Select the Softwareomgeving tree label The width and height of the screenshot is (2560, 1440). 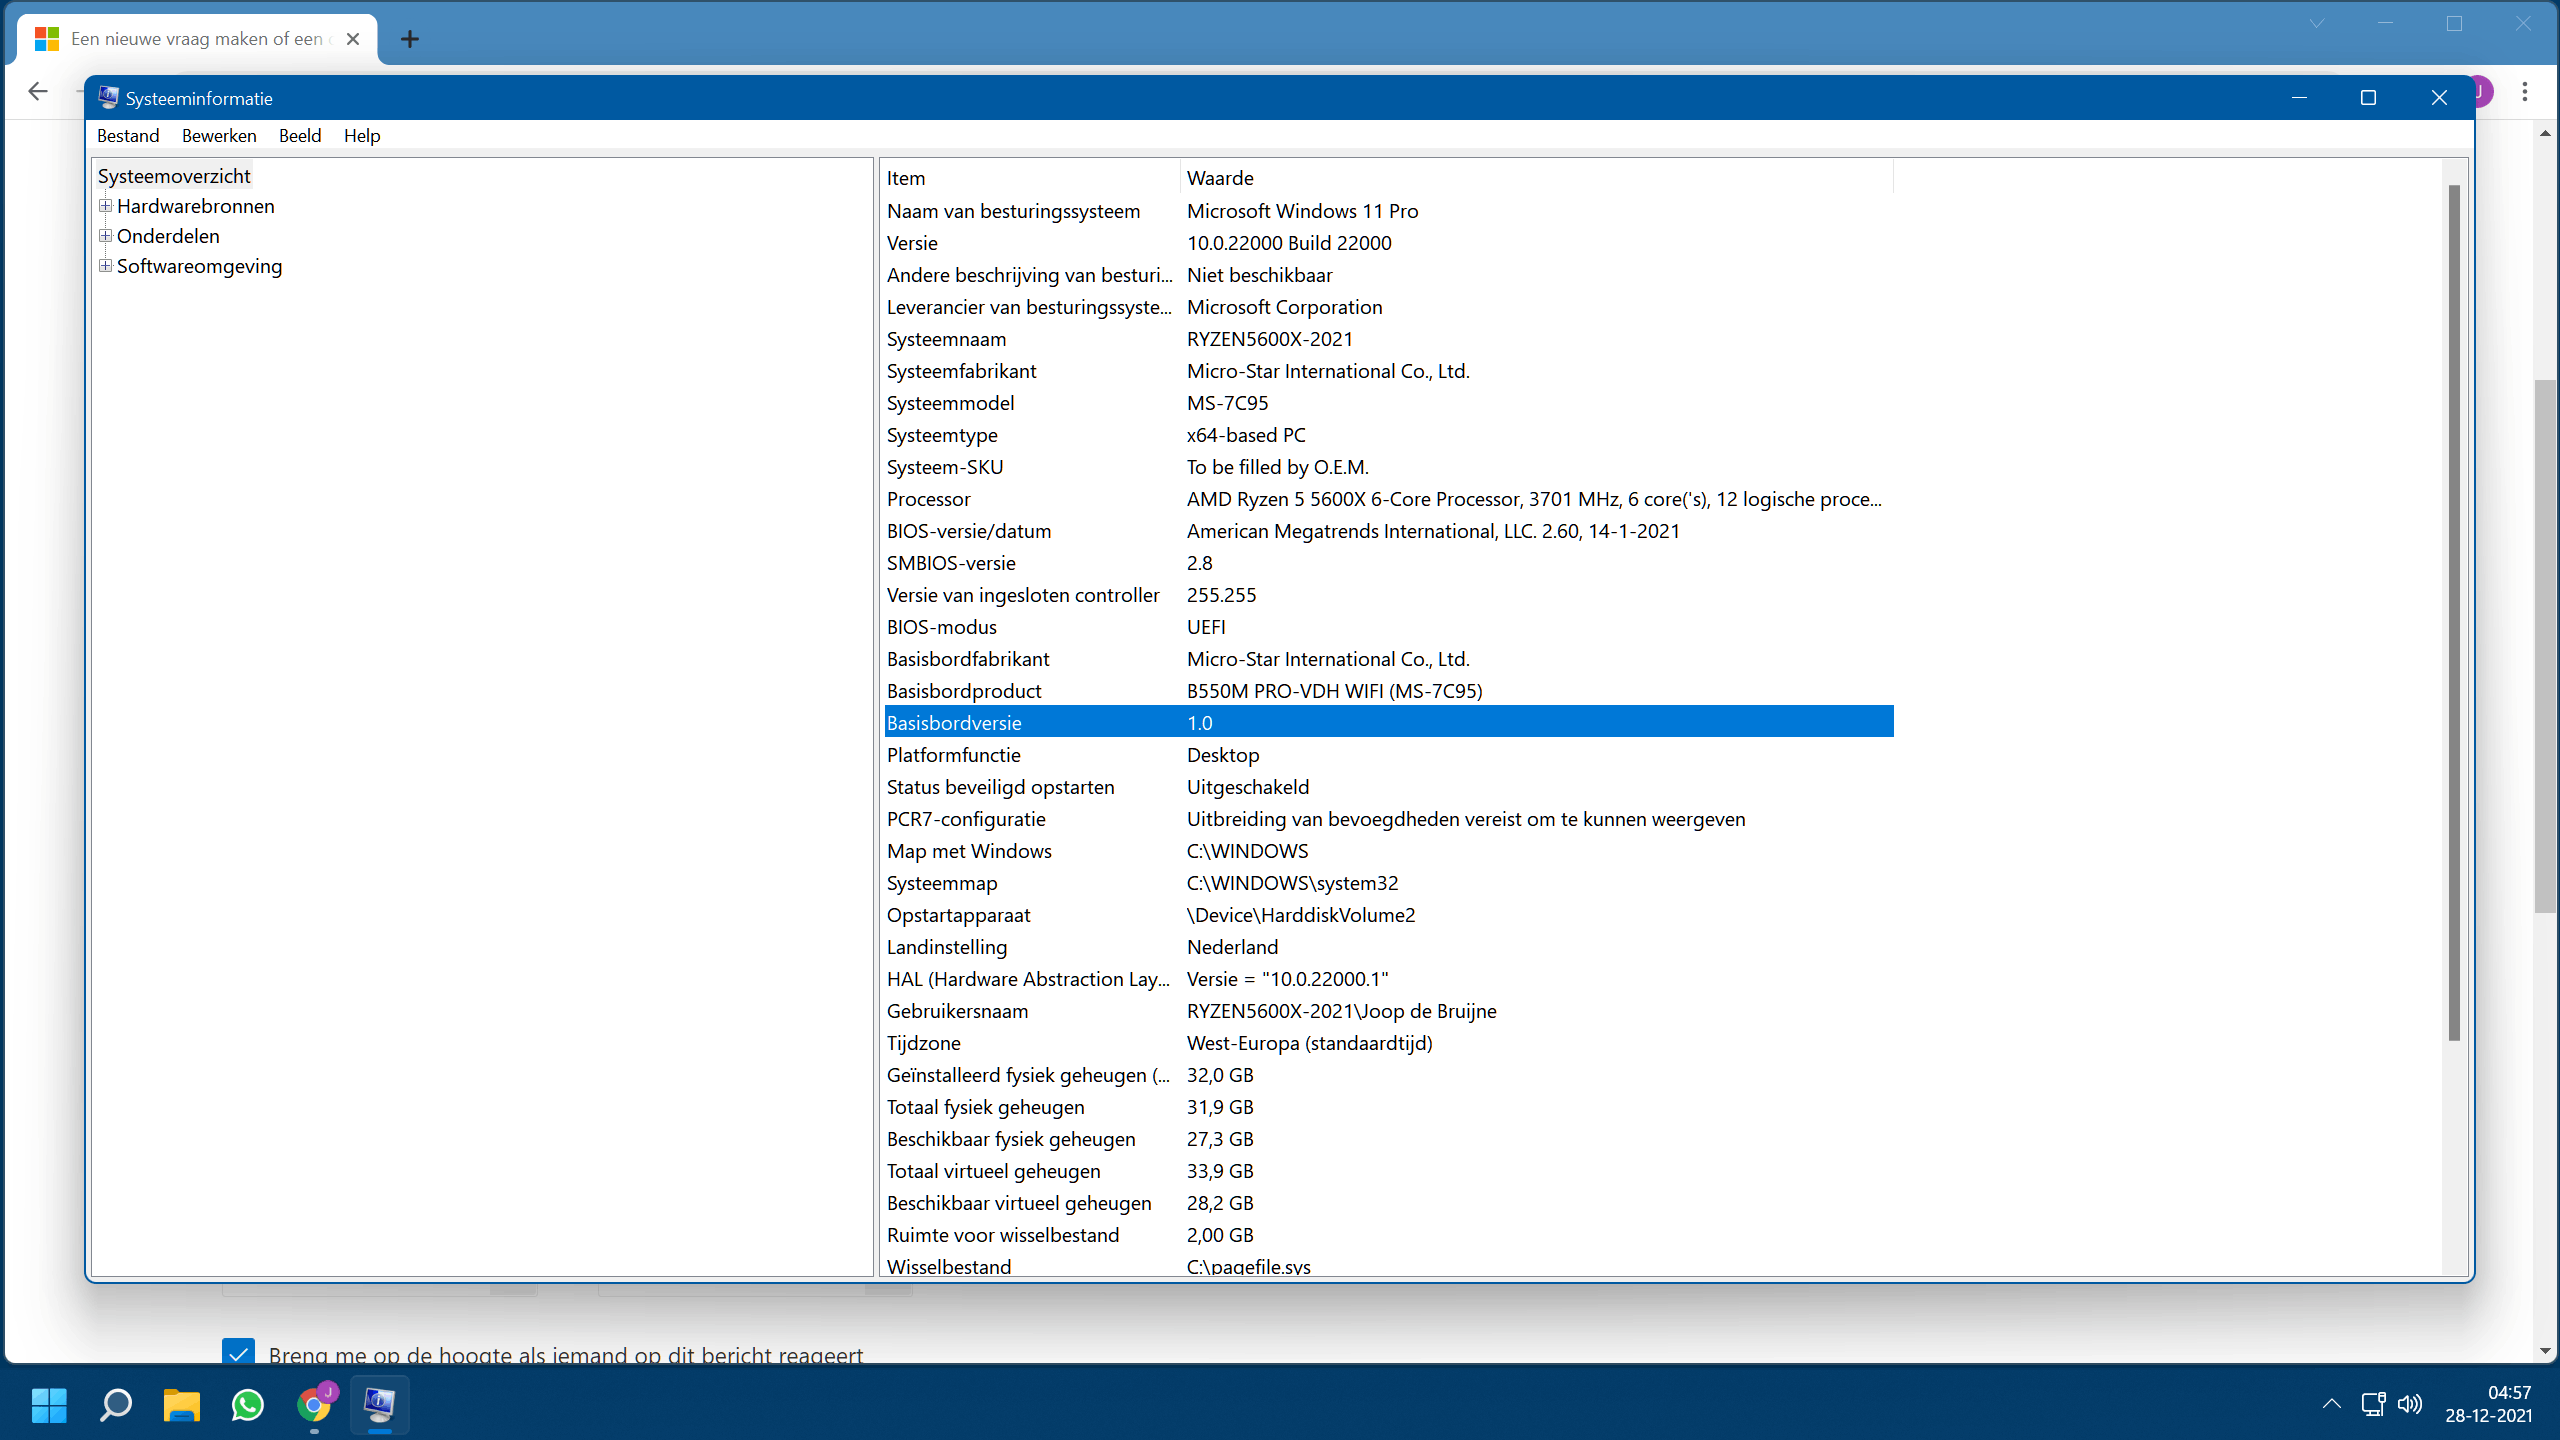click(x=199, y=266)
